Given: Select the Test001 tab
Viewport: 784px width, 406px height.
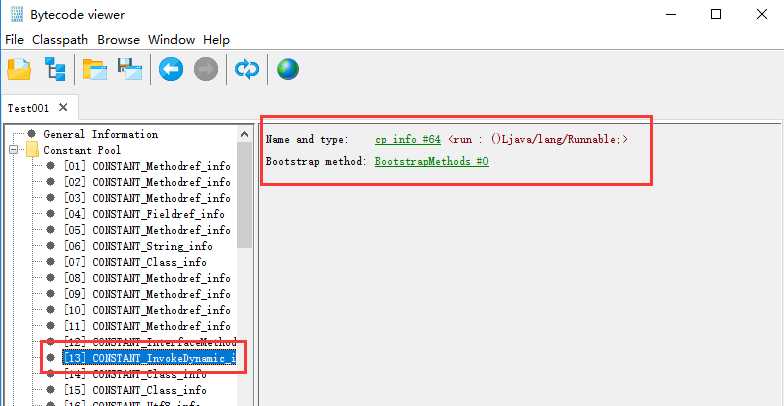Looking at the screenshot, I should coord(28,108).
